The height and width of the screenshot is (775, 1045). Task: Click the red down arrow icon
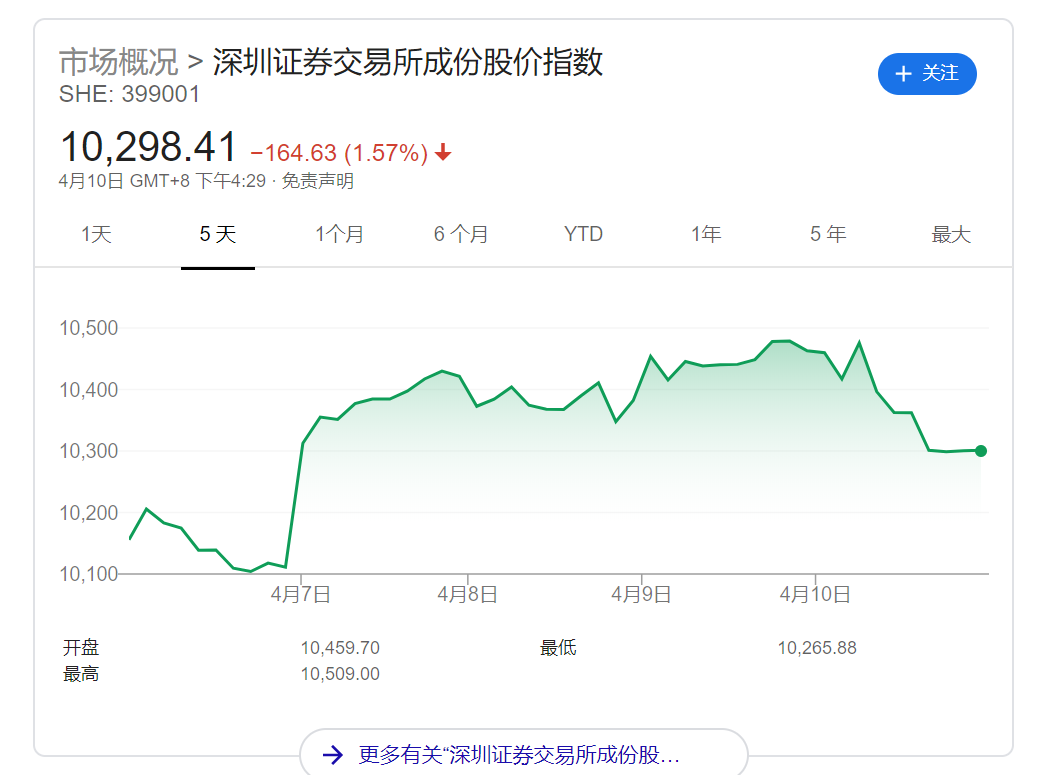click(443, 153)
